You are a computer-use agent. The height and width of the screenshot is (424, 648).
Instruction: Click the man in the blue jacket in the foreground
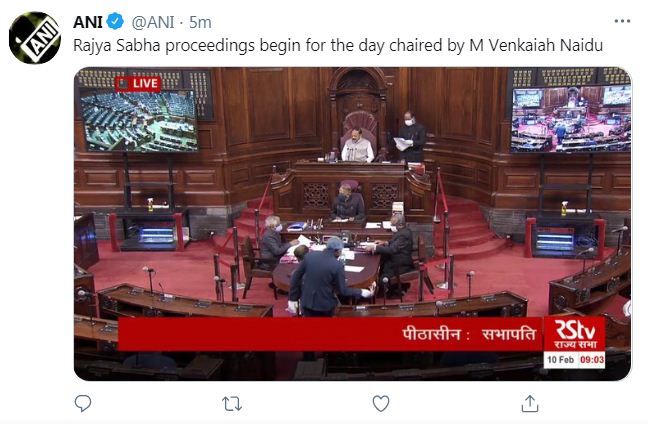tap(320, 278)
